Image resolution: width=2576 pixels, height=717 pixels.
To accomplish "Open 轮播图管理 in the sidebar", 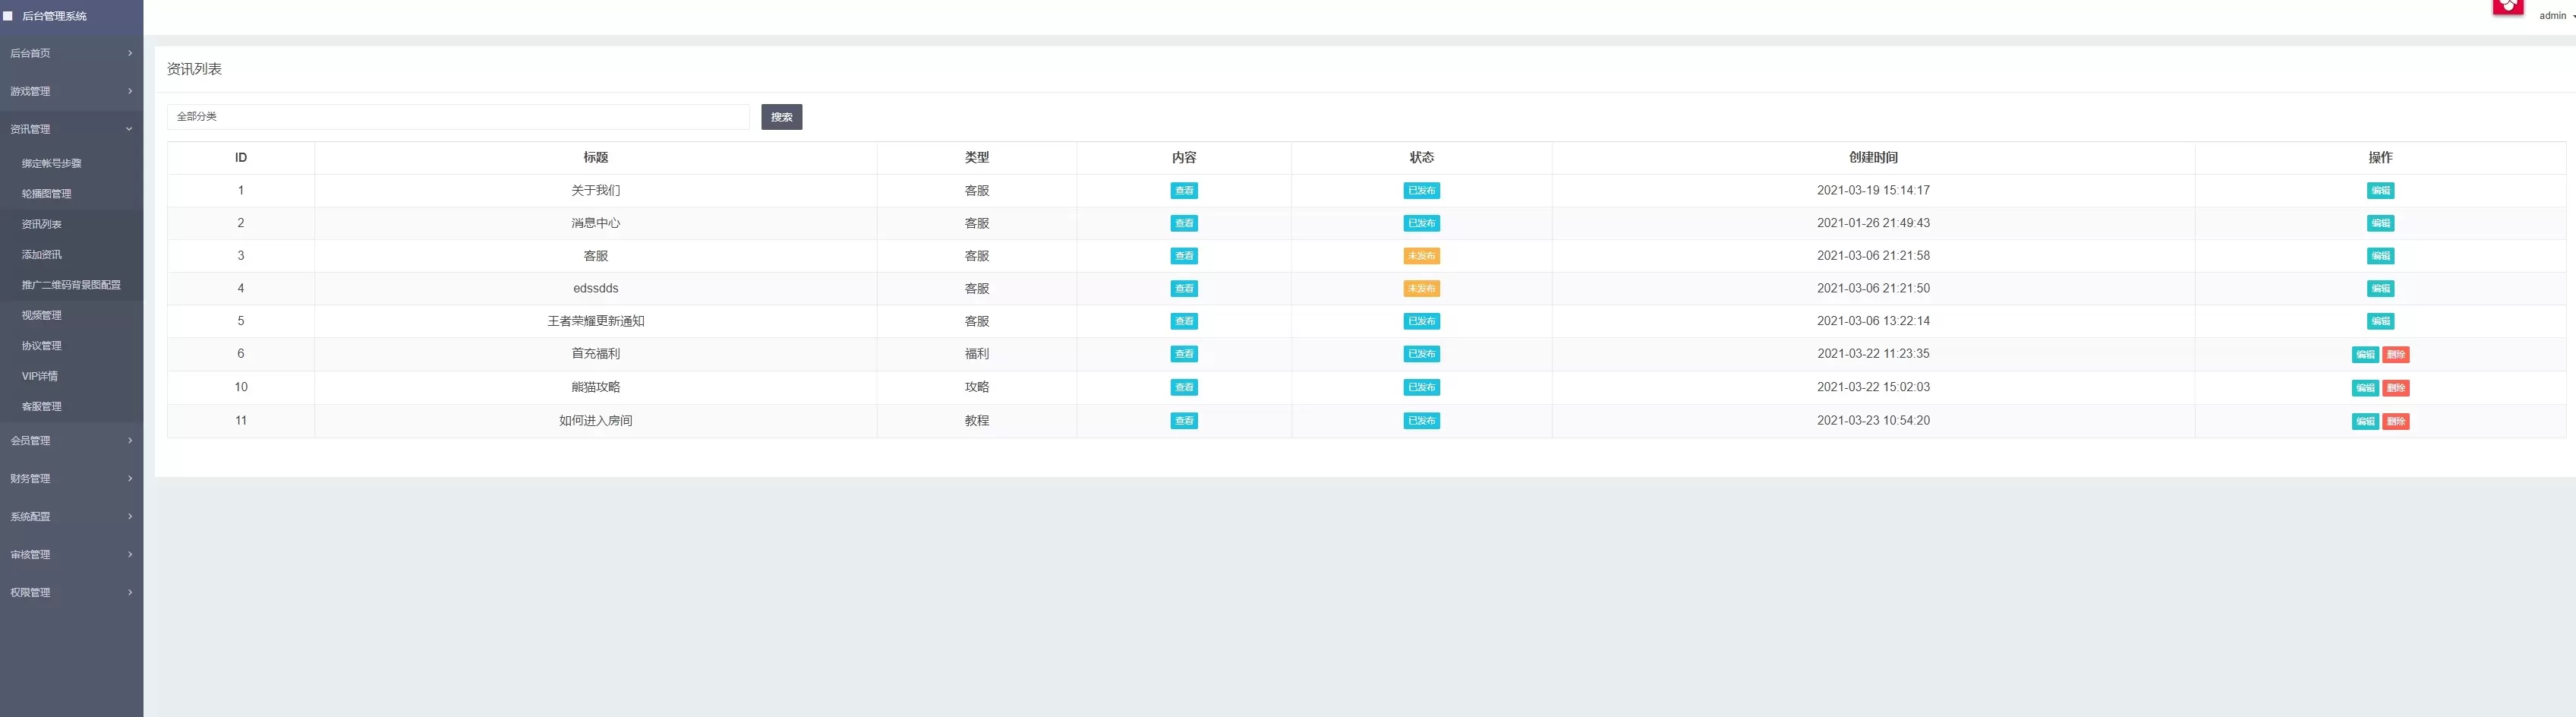I will click(47, 194).
